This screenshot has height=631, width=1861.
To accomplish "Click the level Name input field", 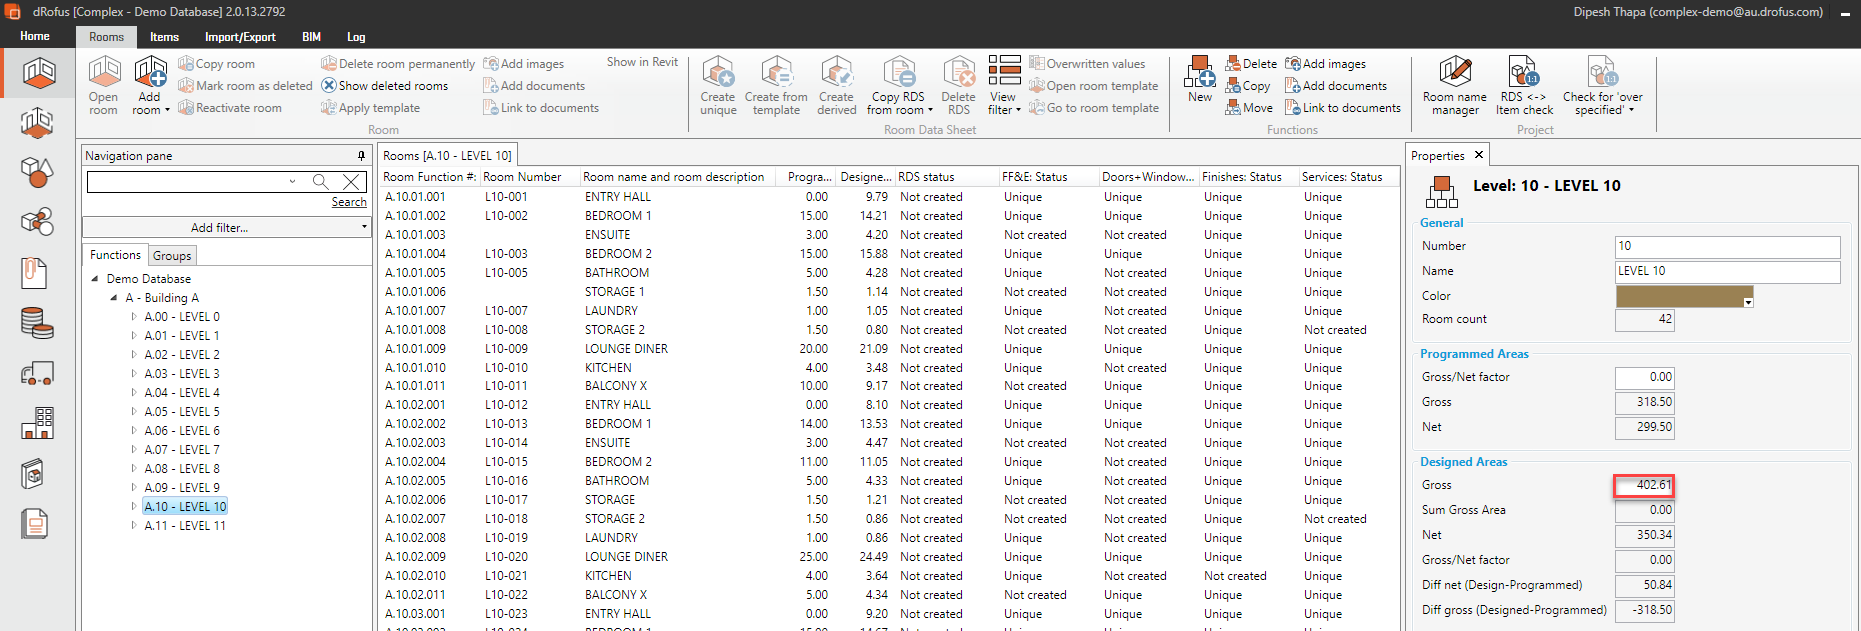I will (1727, 271).
